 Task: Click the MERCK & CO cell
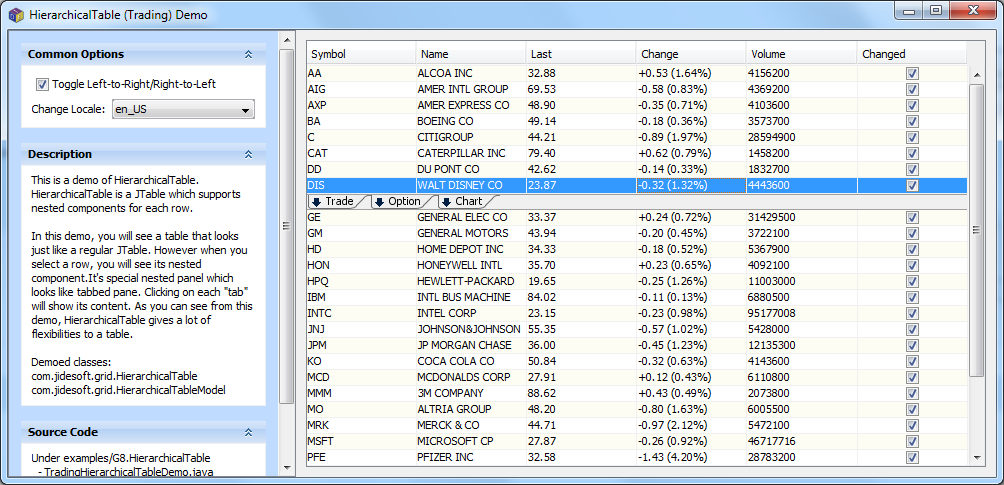pyautogui.click(x=471, y=425)
